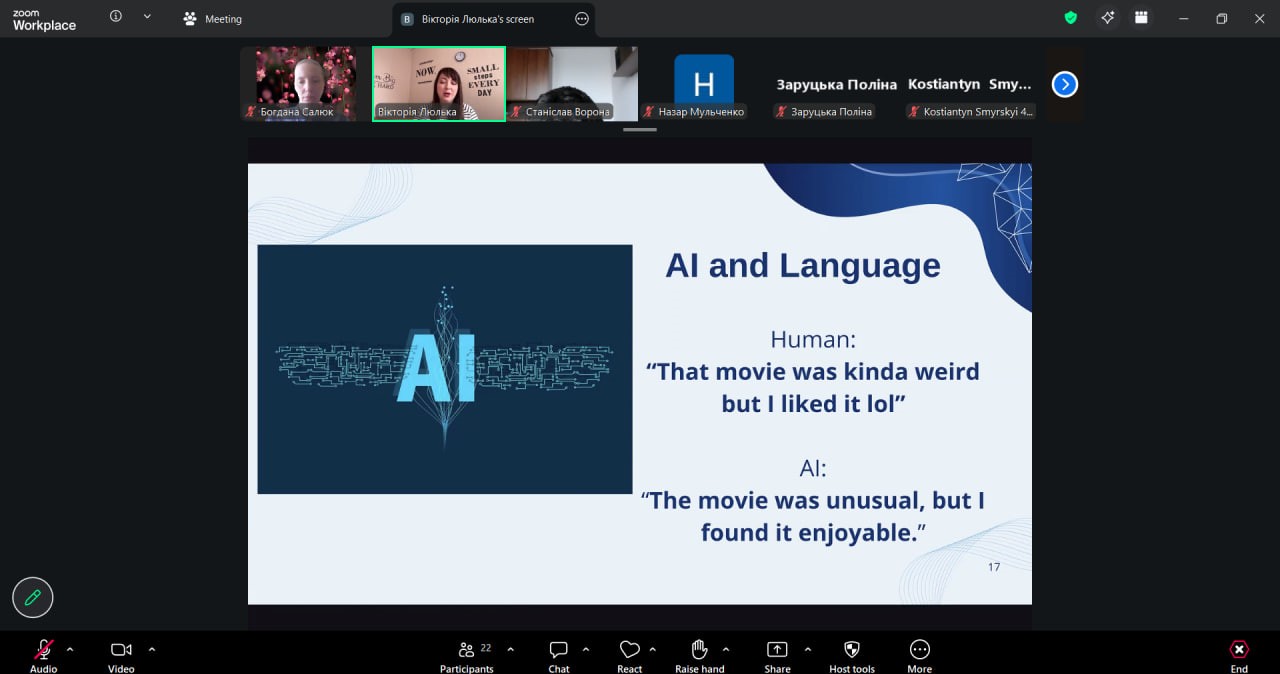
Task: Switch to the Meeting tab
Action: (212, 19)
